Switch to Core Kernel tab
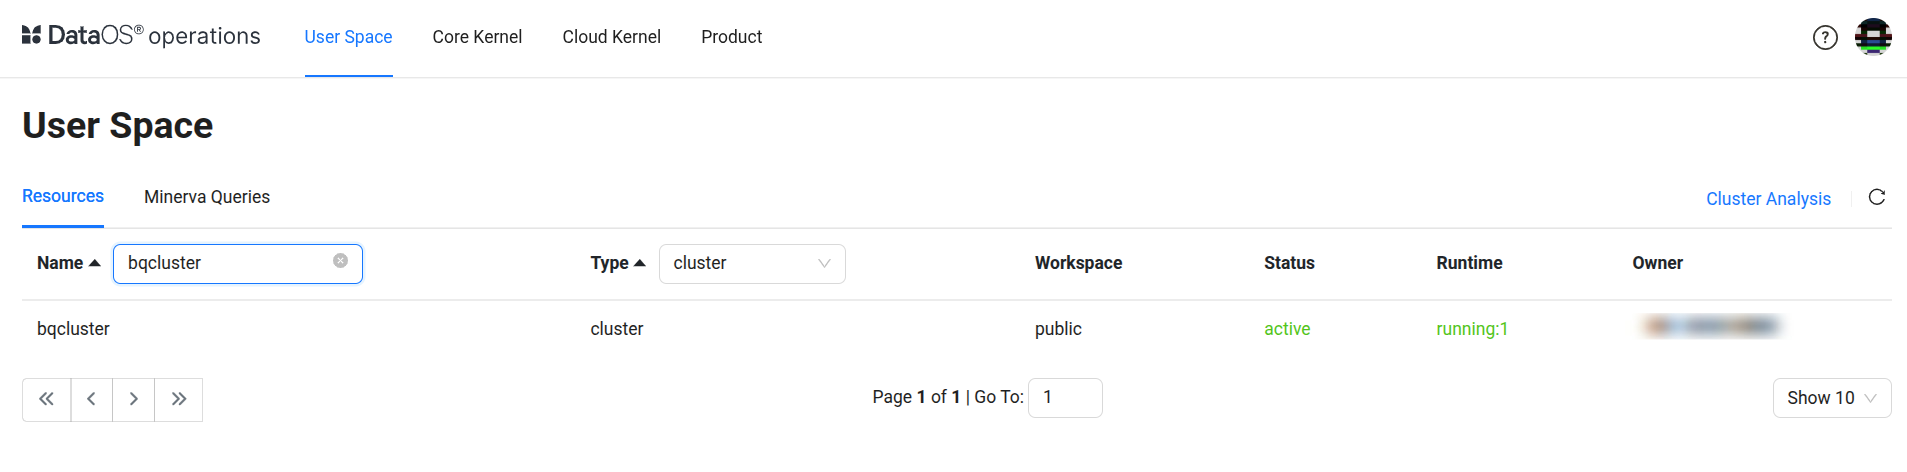Screen dimensions: 1907x472 tap(477, 37)
